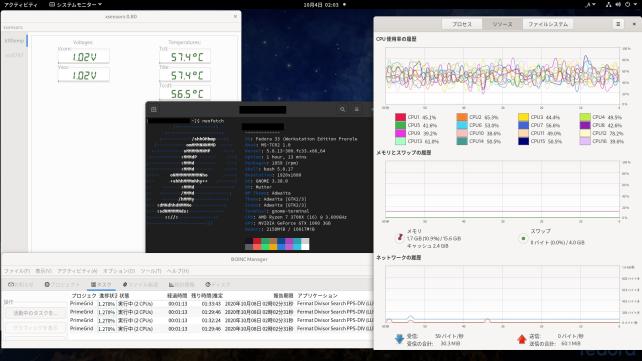Change CPU9 graph color swatch
Screen dimensions: 642x361
400,133
